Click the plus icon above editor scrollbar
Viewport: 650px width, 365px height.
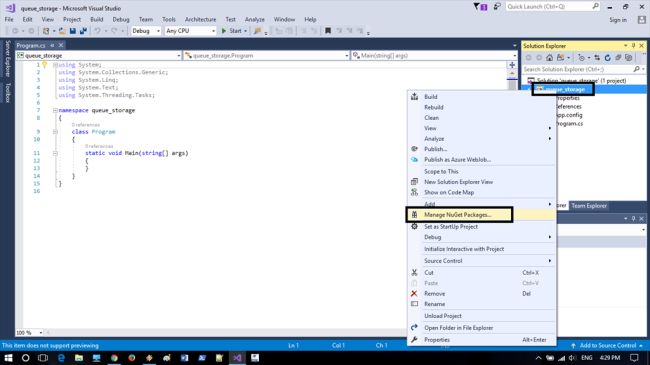click(512, 65)
